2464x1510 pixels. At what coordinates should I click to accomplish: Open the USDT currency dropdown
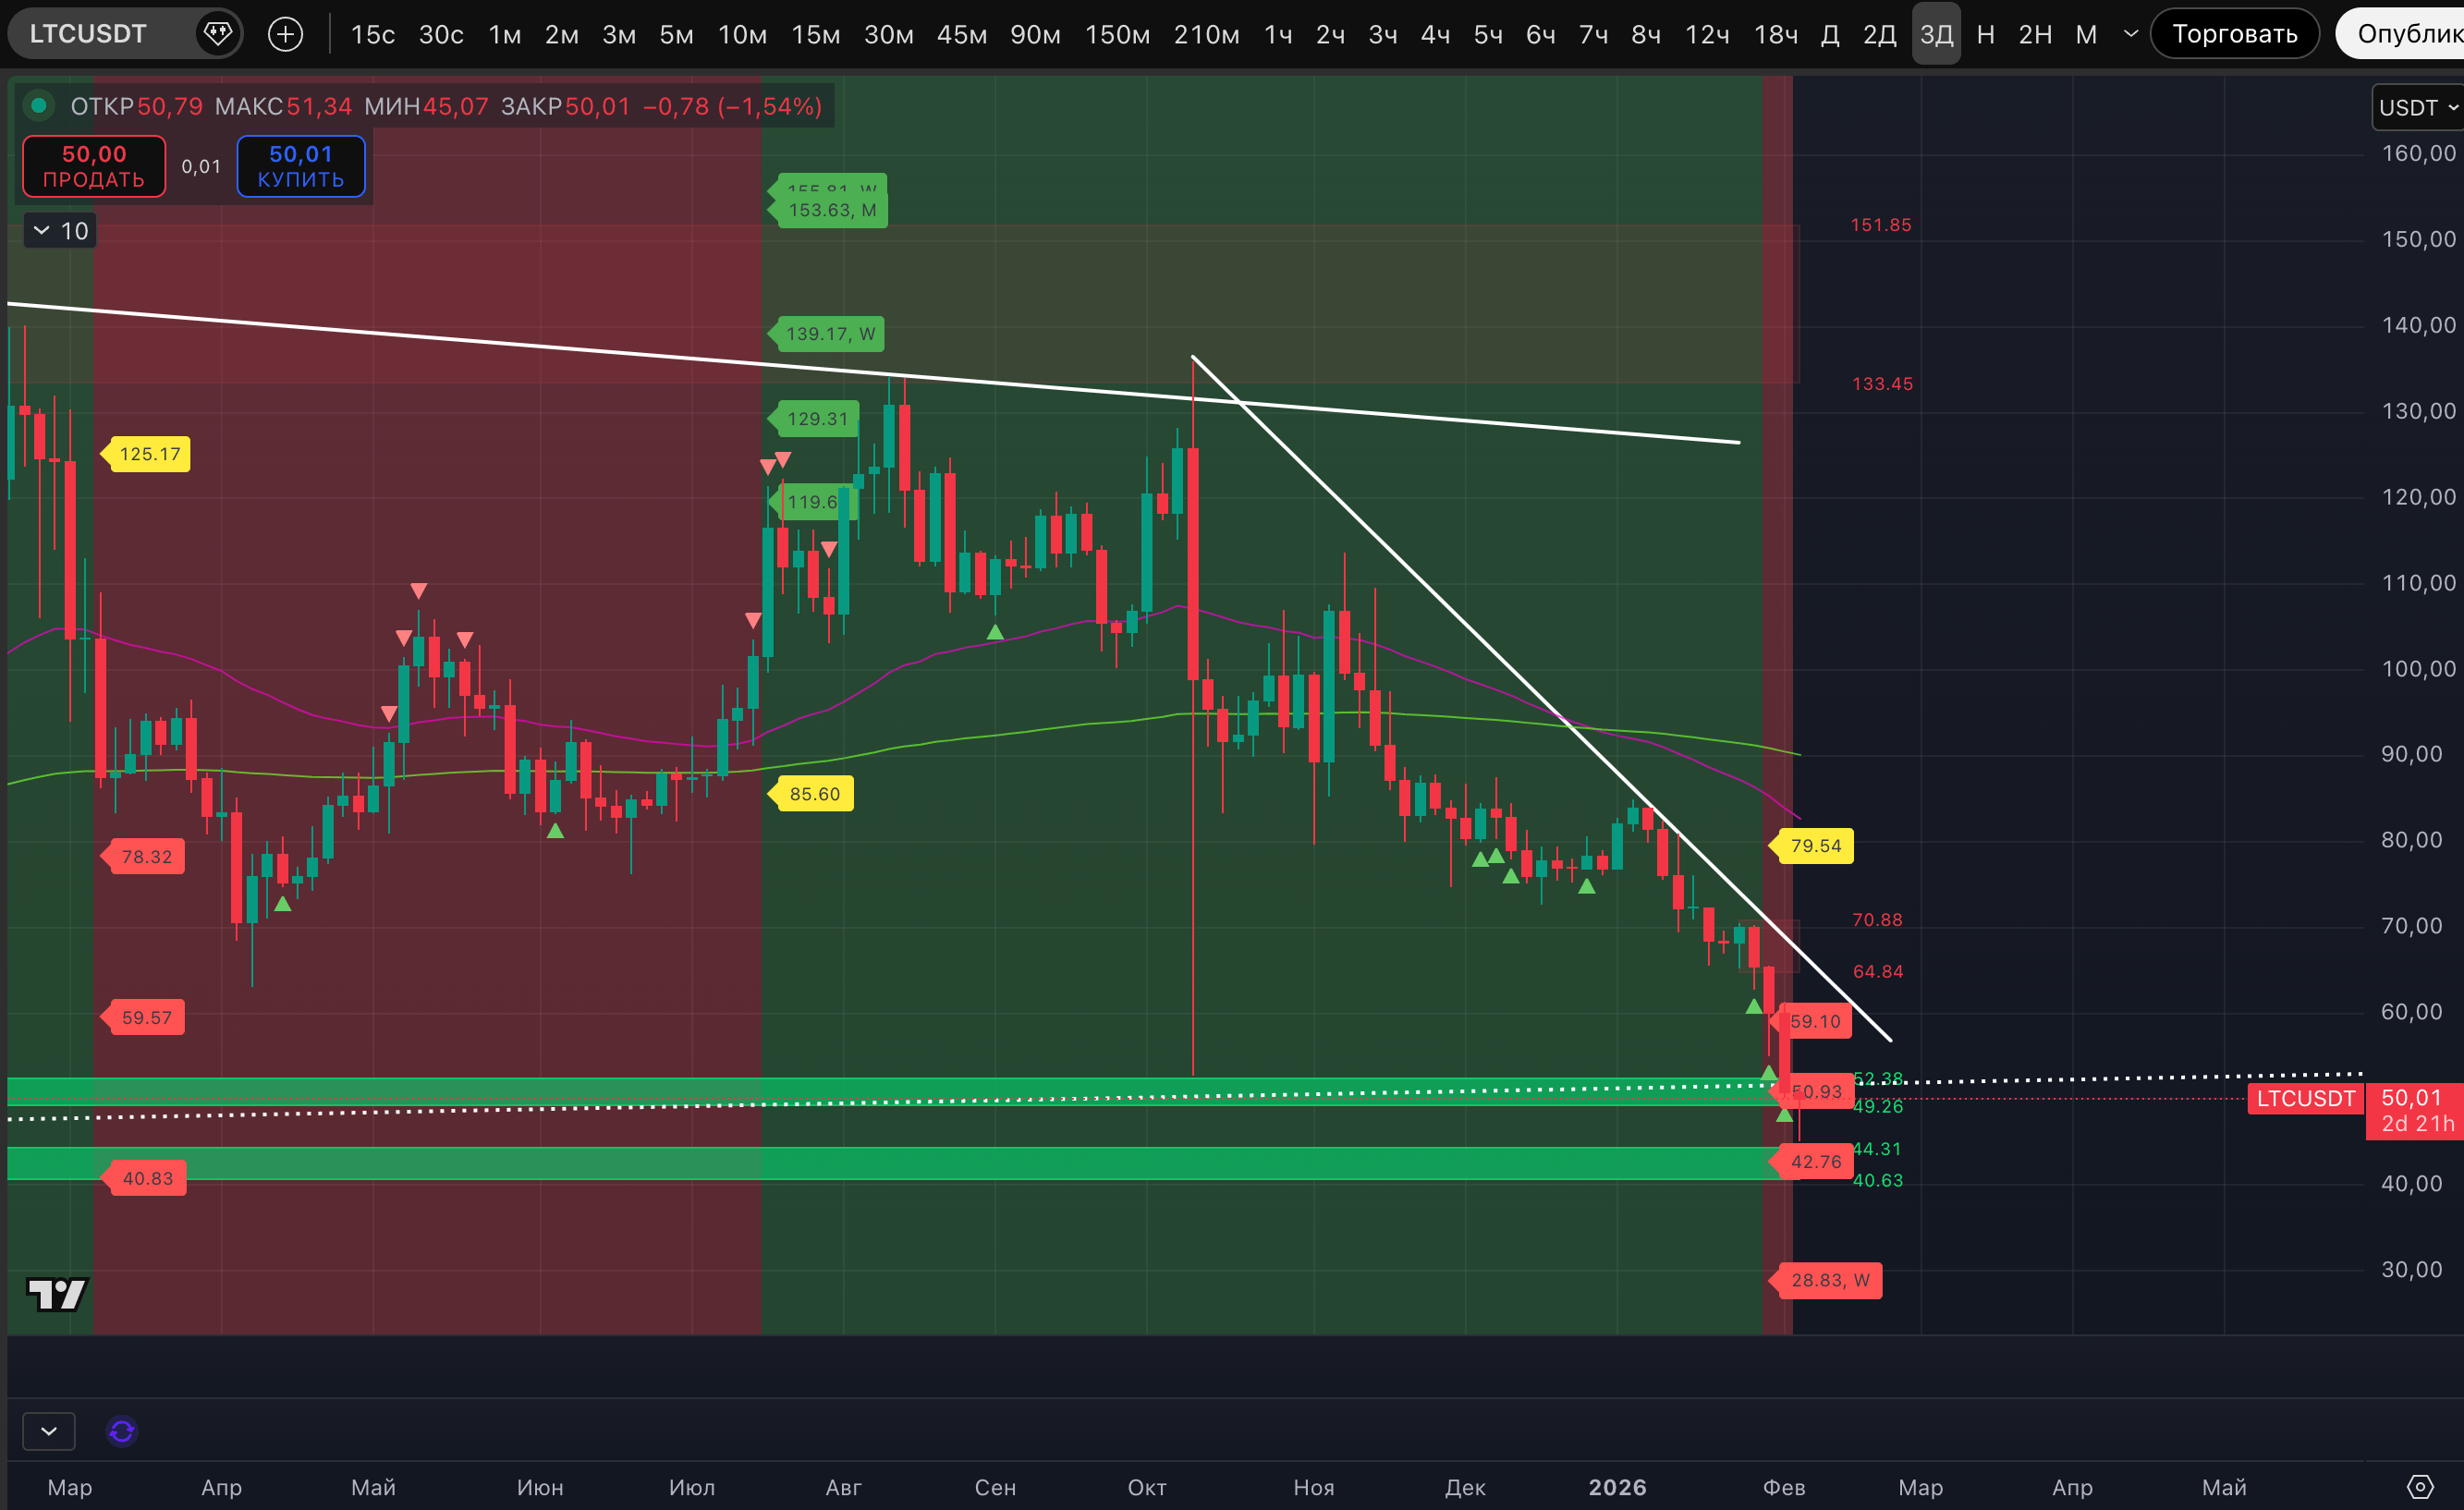(x=2418, y=107)
